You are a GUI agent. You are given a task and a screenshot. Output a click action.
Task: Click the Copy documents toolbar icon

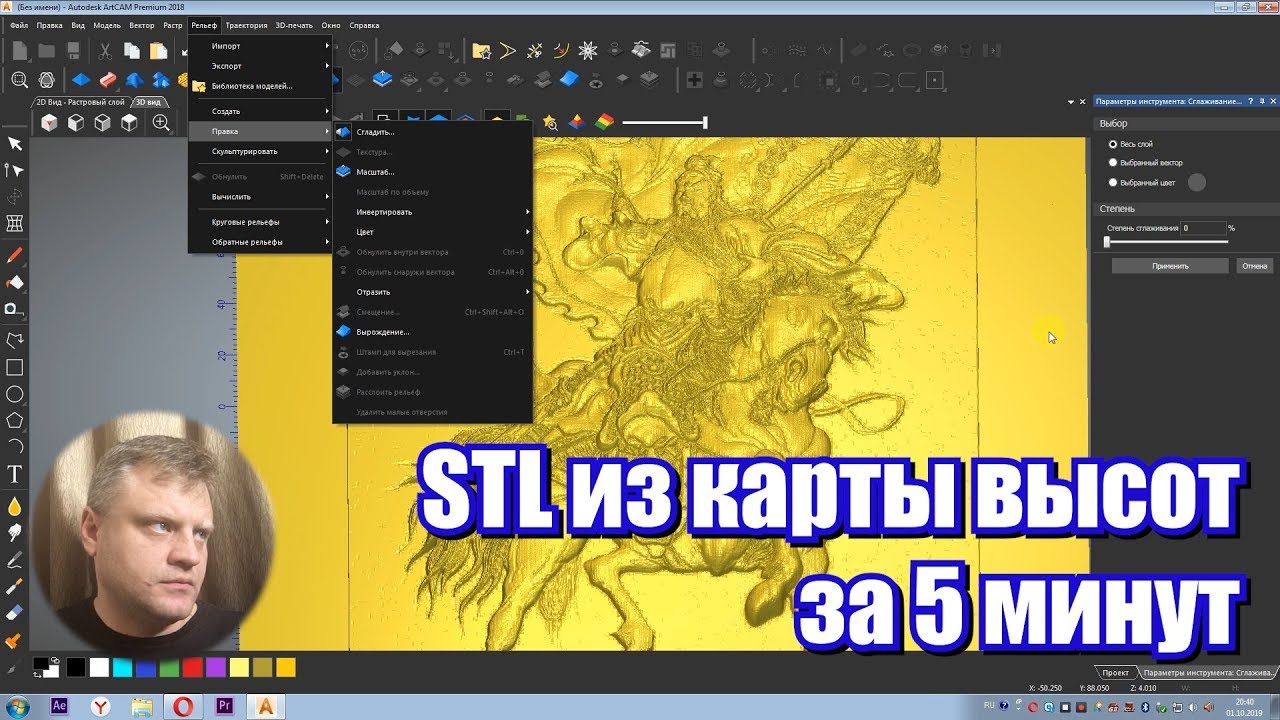(x=131, y=50)
